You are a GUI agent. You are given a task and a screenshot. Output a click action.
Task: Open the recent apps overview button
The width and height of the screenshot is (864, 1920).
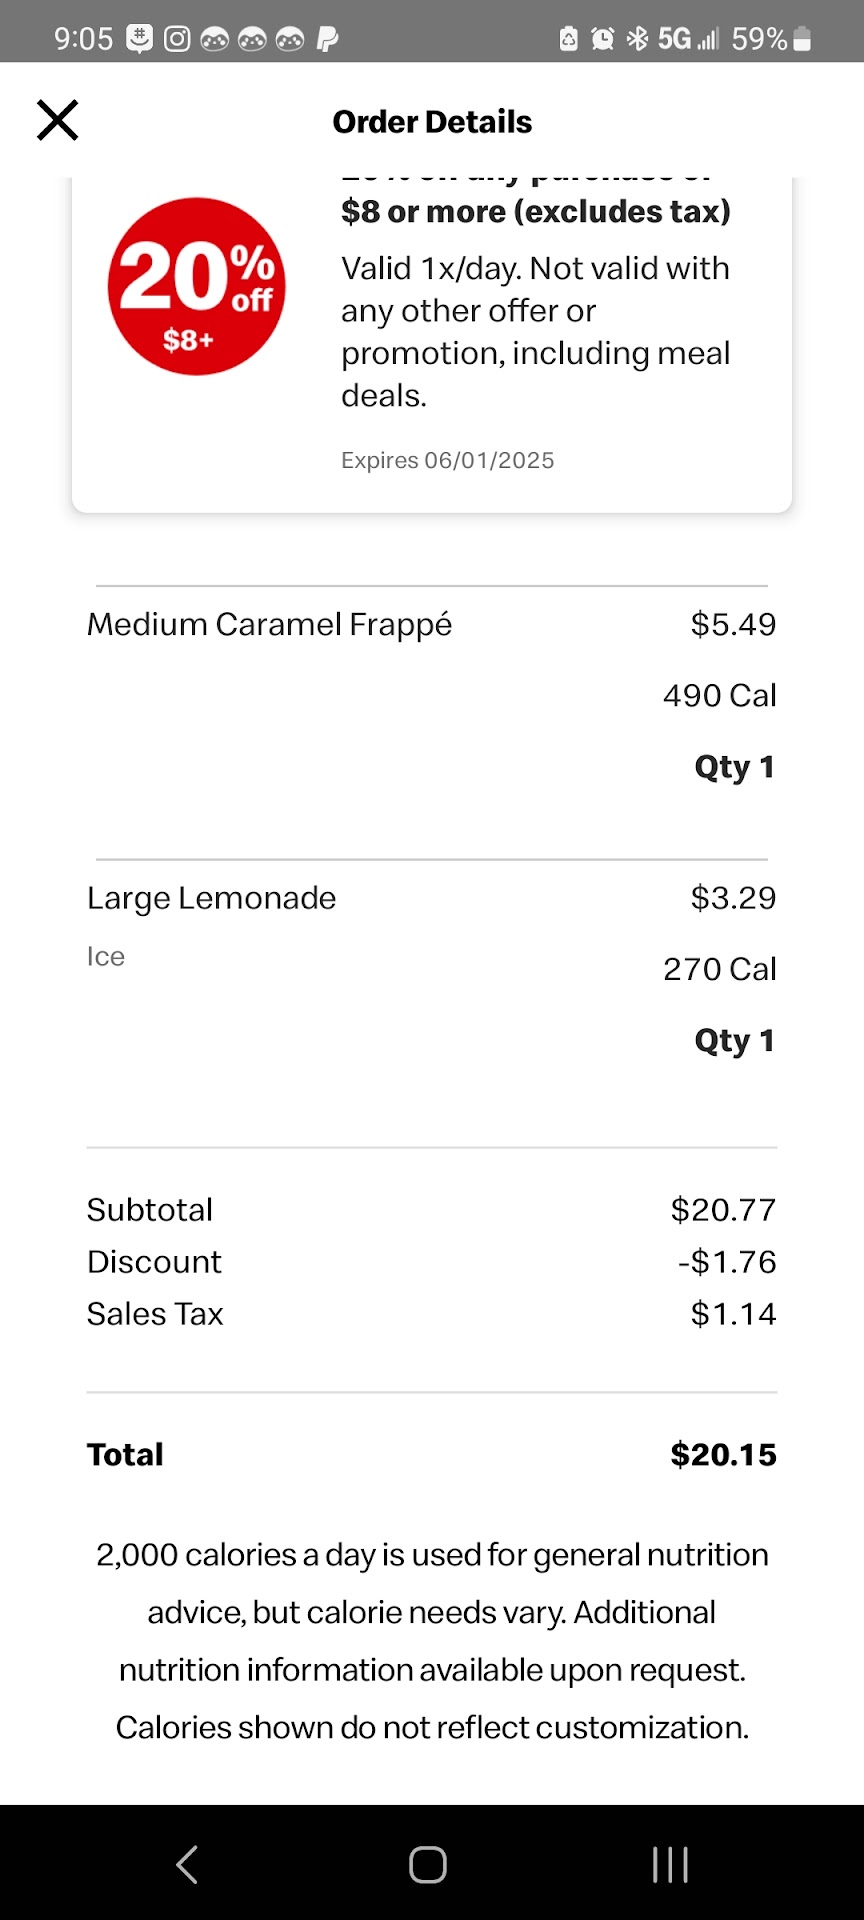click(669, 1864)
